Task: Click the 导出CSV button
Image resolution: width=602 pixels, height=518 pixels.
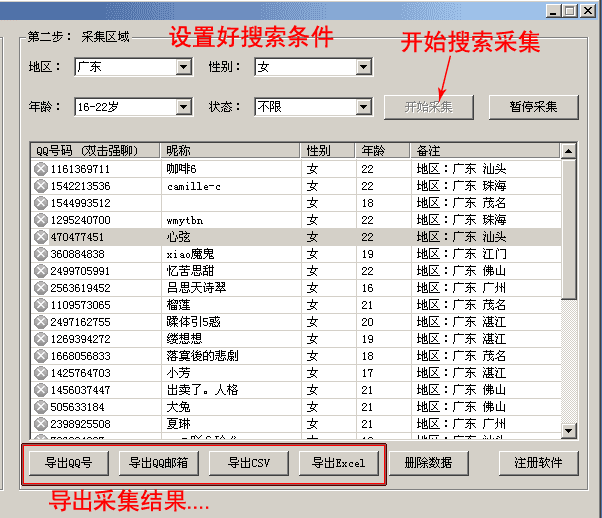Action: (x=249, y=463)
